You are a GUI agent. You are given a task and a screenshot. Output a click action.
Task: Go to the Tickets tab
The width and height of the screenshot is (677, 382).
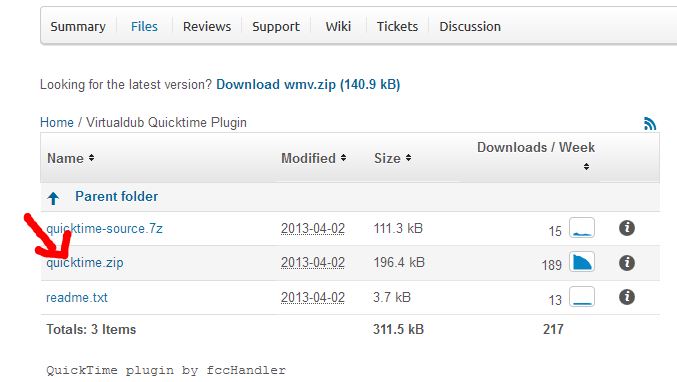point(397,26)
